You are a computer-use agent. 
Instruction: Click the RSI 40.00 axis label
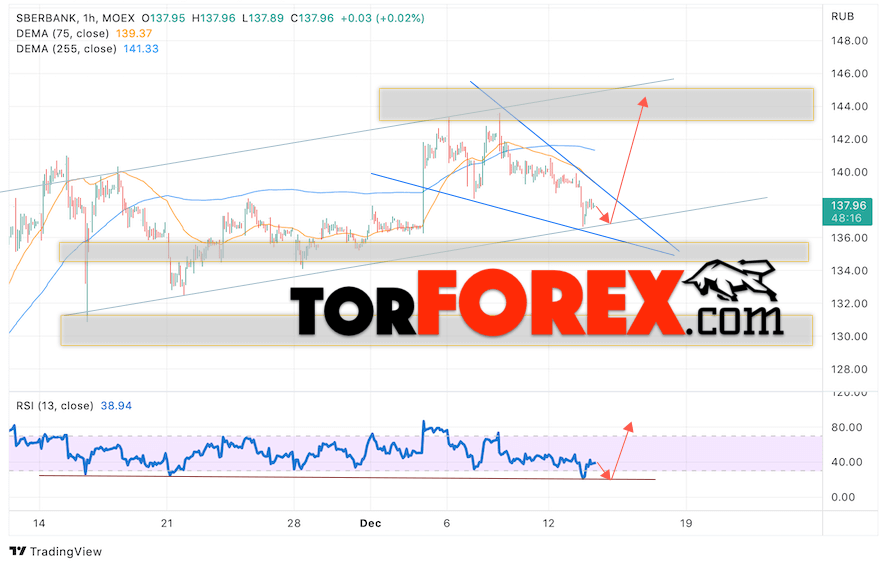pos(847,462)
